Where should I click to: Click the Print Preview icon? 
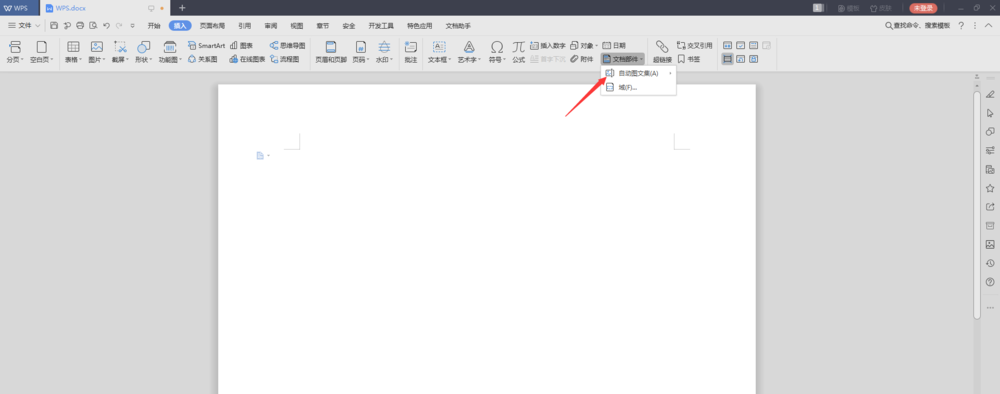coord(93,26)
